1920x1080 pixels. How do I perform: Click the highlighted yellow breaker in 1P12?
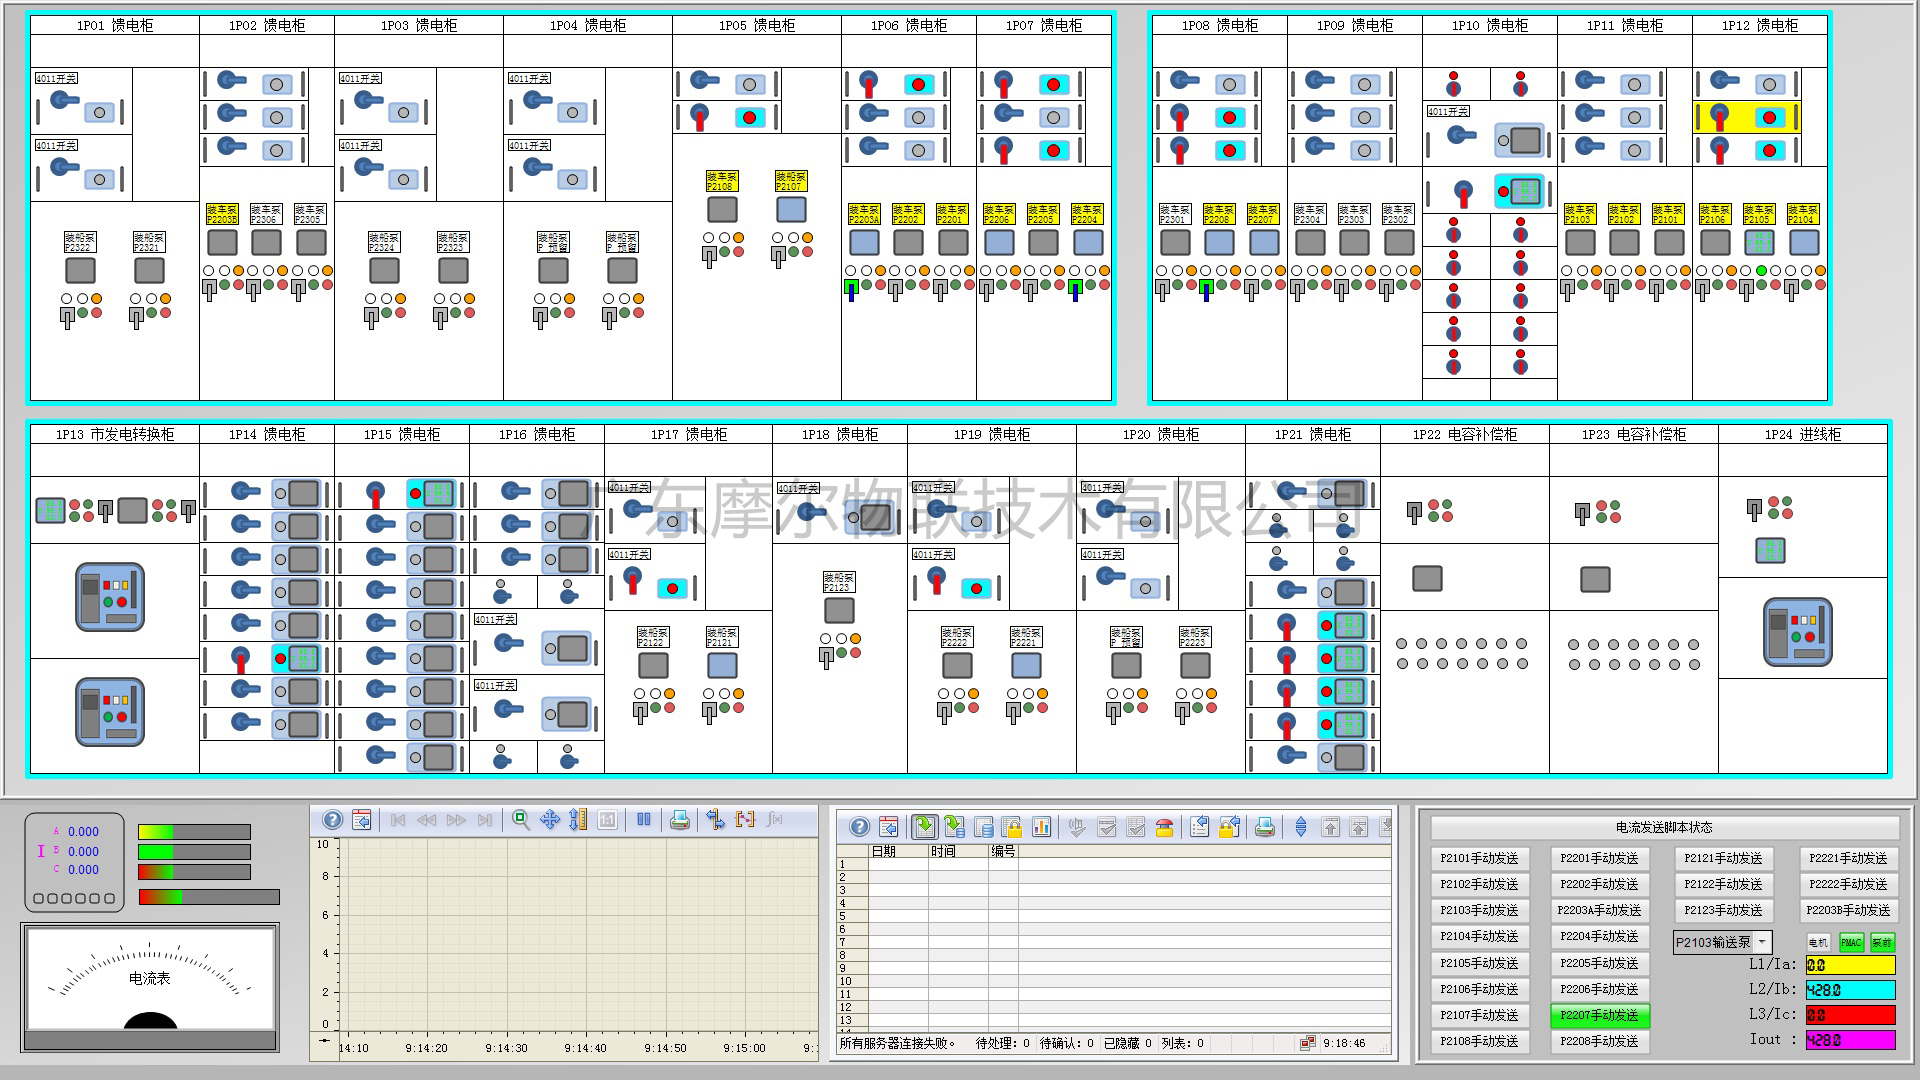coord(1746,118)
